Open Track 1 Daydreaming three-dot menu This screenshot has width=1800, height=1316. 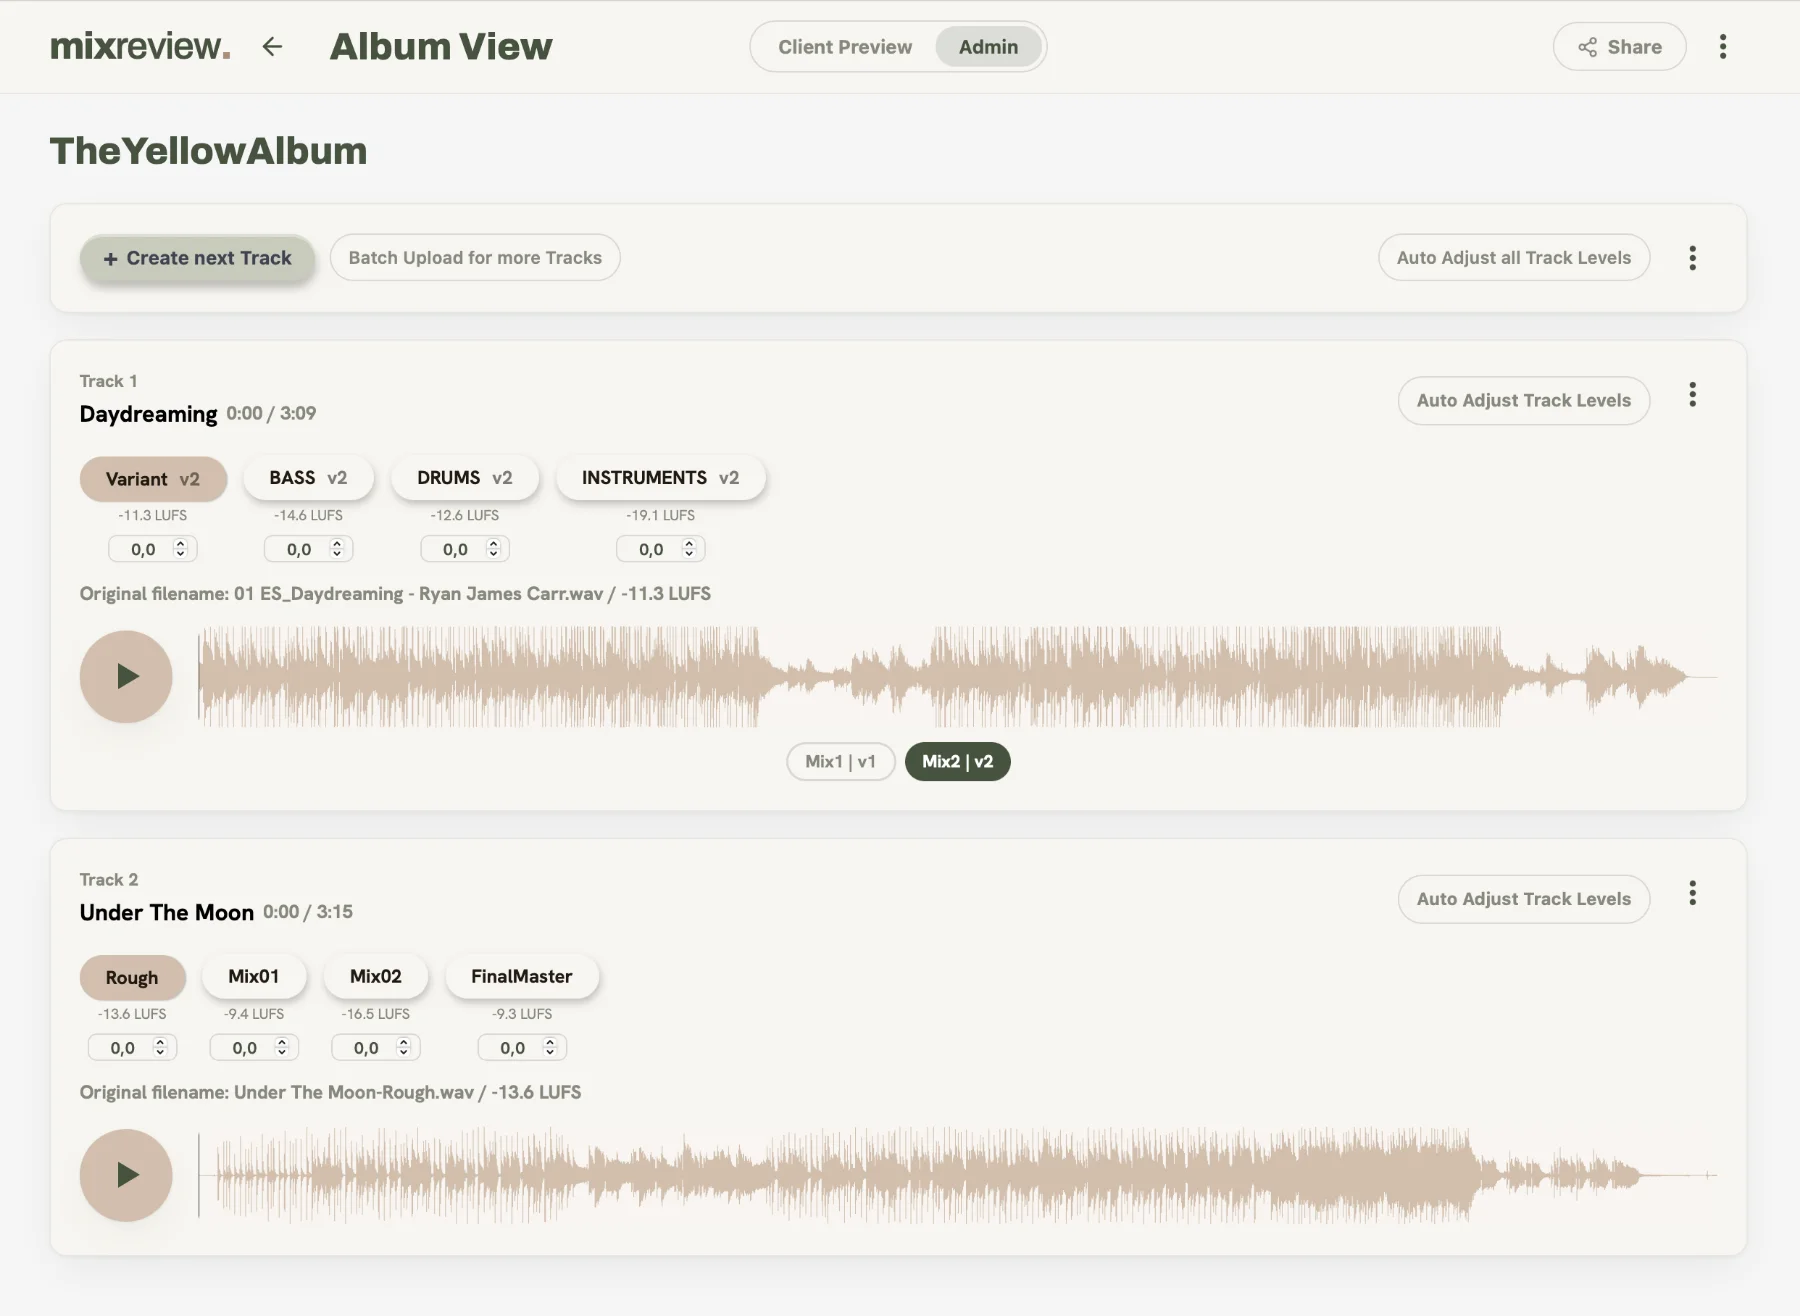coord(1692,395)
